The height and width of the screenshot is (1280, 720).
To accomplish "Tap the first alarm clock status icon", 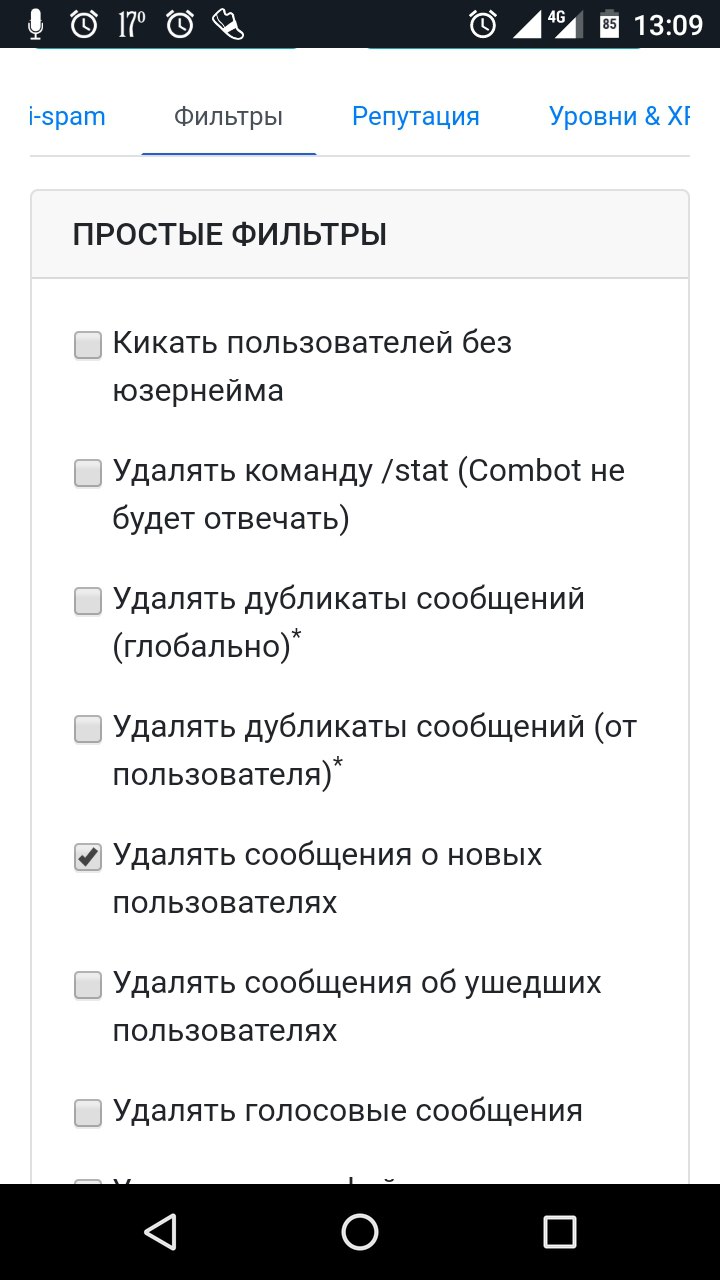I will pos(84,24).
